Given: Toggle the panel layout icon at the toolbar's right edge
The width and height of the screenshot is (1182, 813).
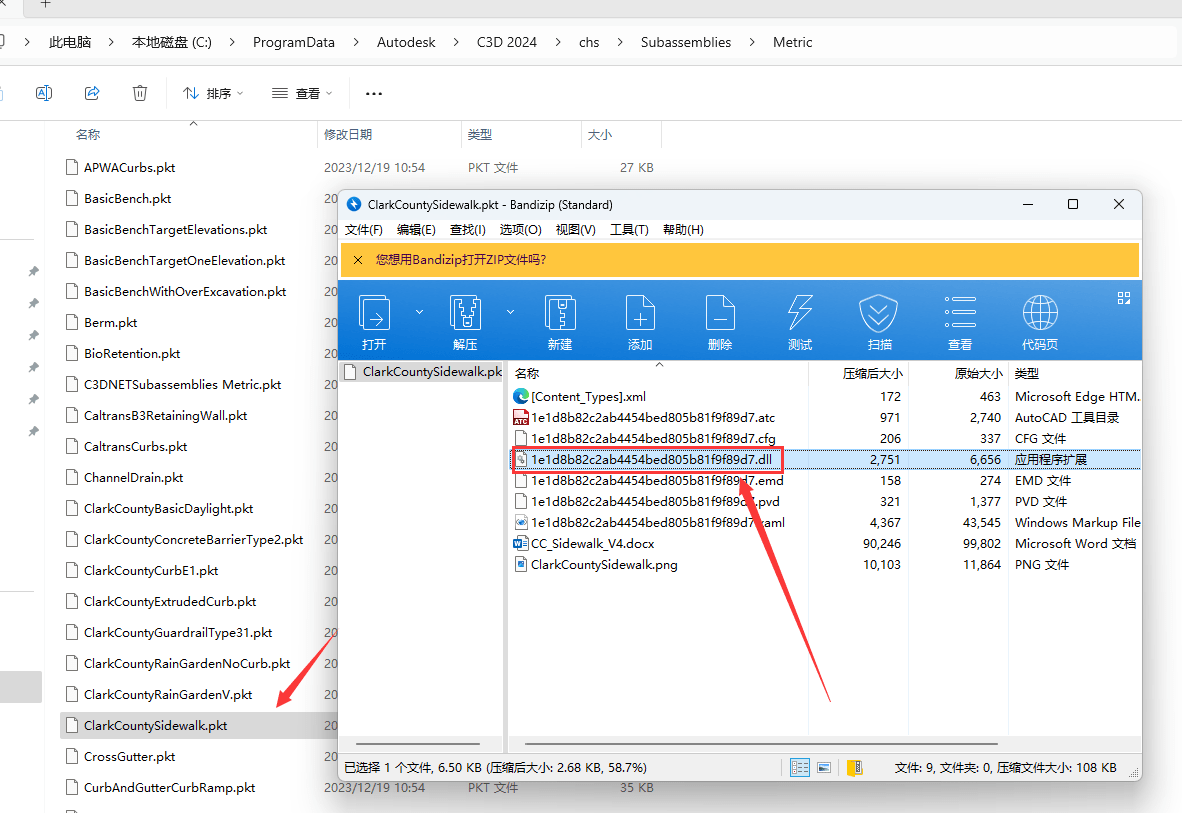Looking at the screenshot, I should pos(1123,297).
